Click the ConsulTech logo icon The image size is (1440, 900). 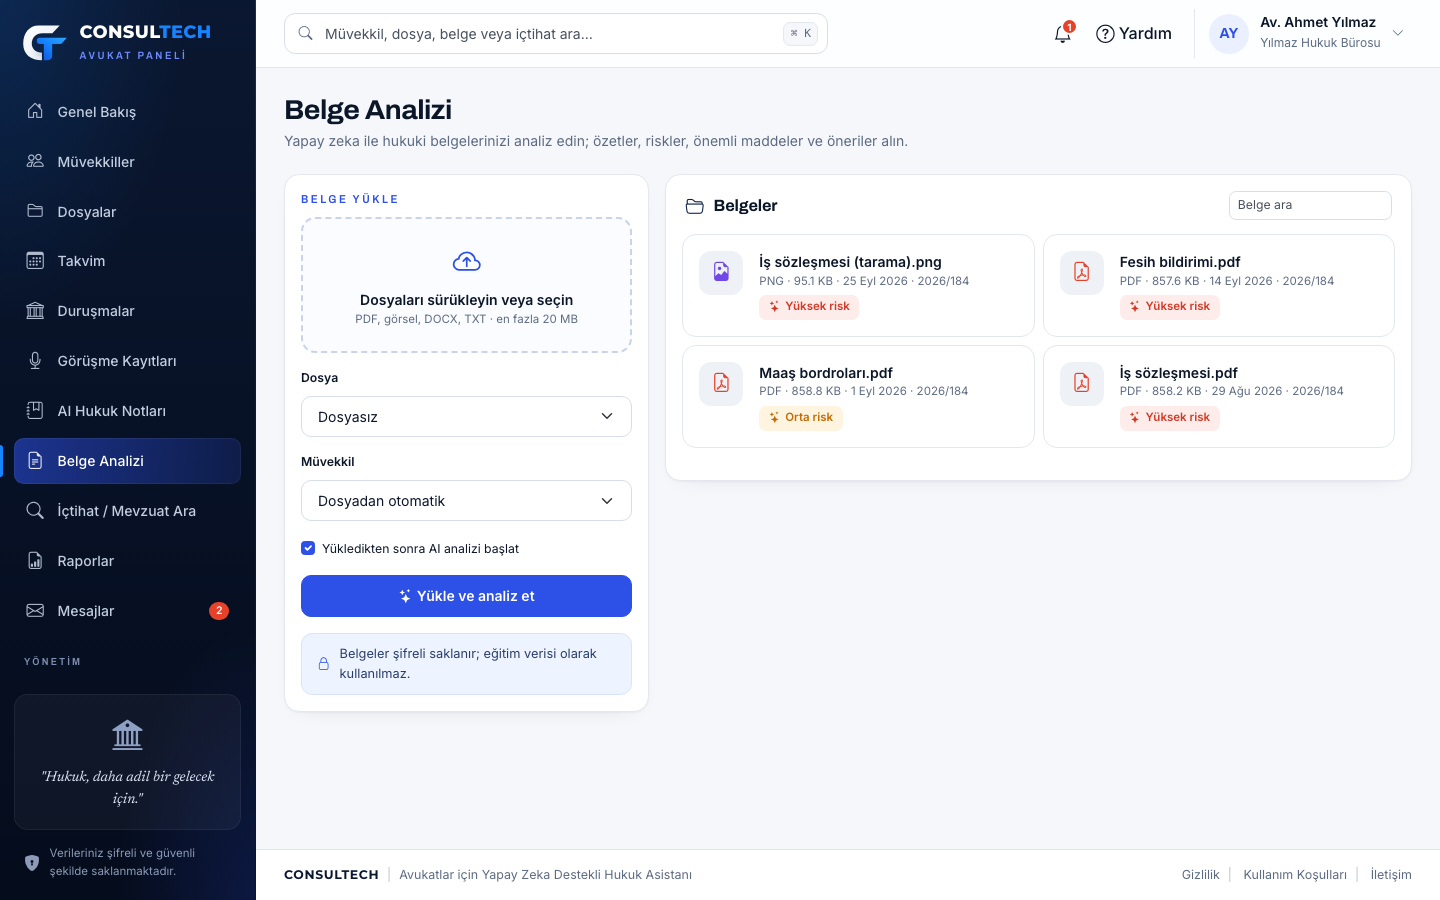[44, 42]
